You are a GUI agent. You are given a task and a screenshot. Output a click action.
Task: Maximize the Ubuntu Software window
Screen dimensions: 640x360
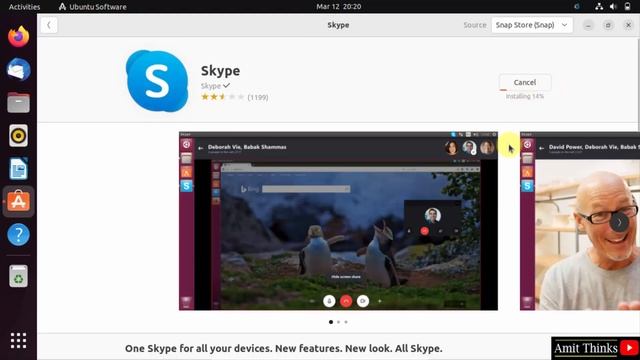[608, 25]
